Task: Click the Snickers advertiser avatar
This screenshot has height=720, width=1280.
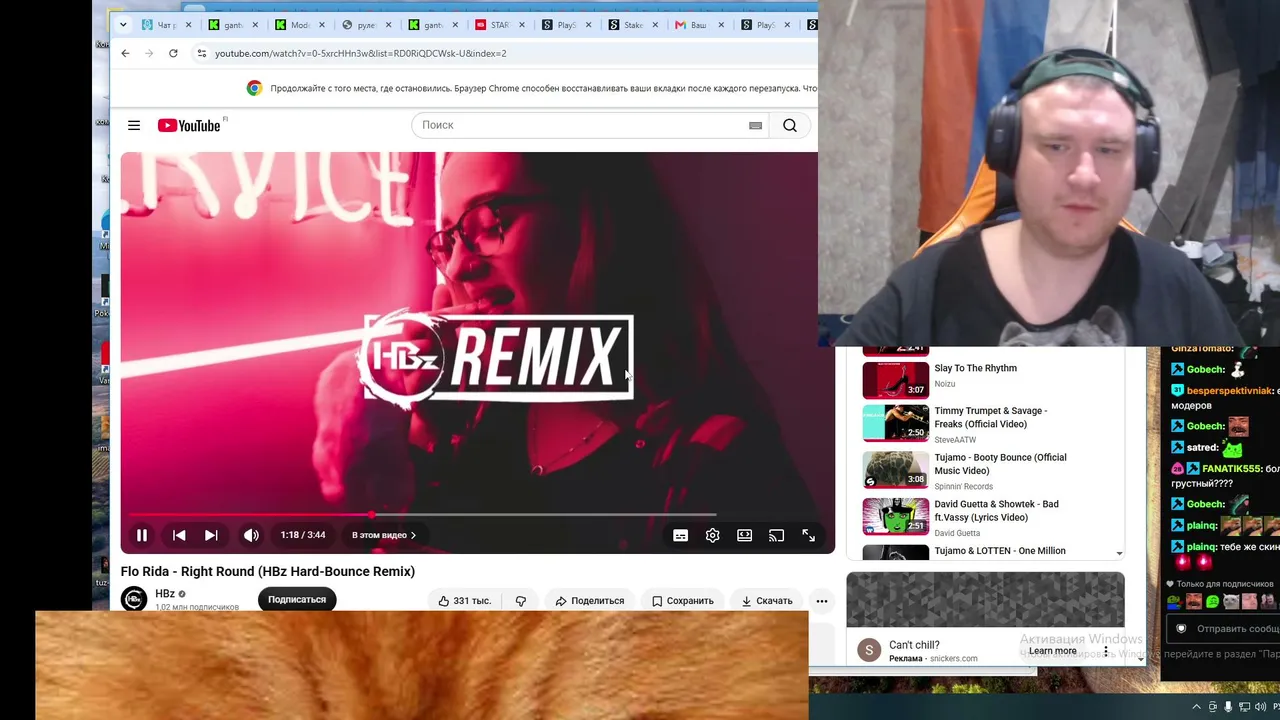Action: point(869,650)
